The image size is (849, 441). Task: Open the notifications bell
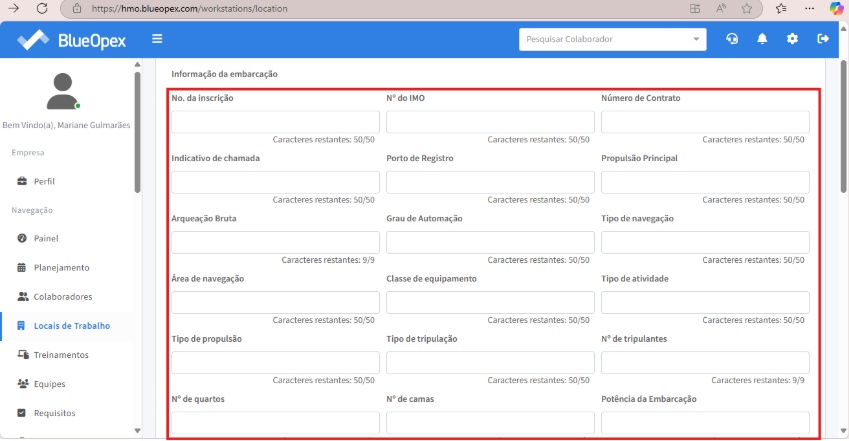pyautogui.click(x=762, y=39)
